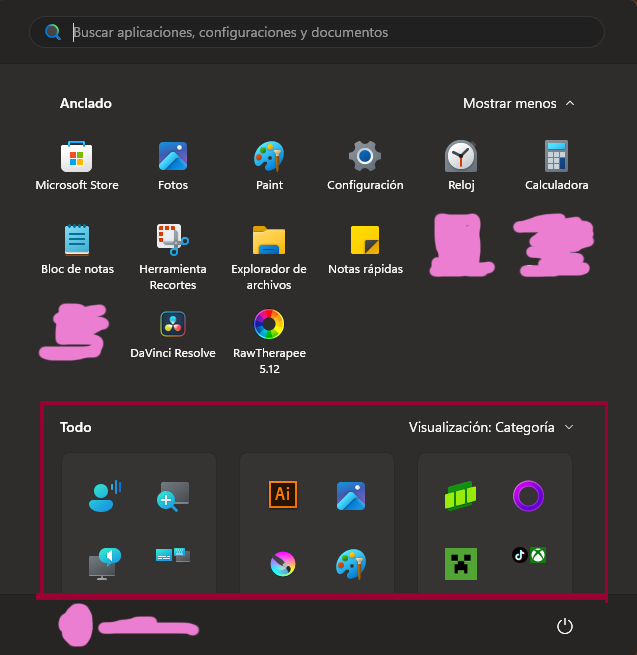Open Microsoft Store from pinned apps
This screenshot has width=637, height=655.
(77, 166)
